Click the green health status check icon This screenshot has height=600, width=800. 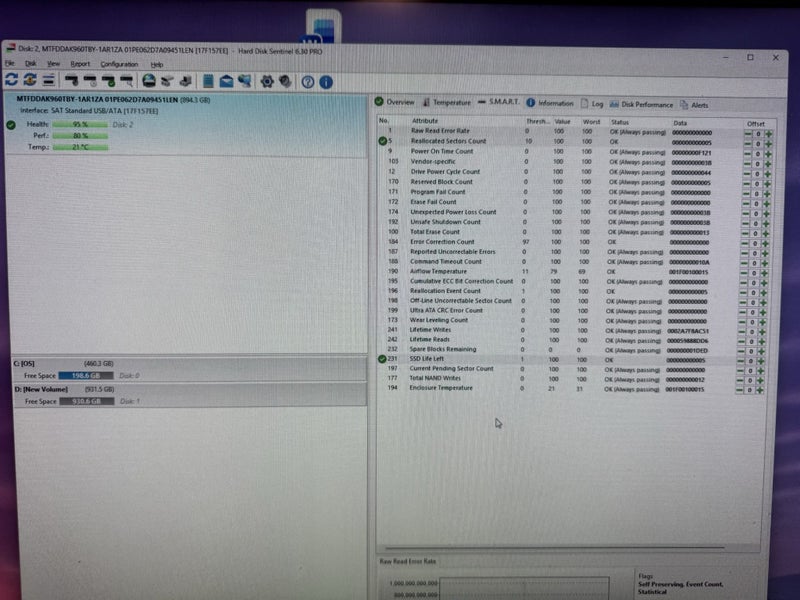coord(11,124)
